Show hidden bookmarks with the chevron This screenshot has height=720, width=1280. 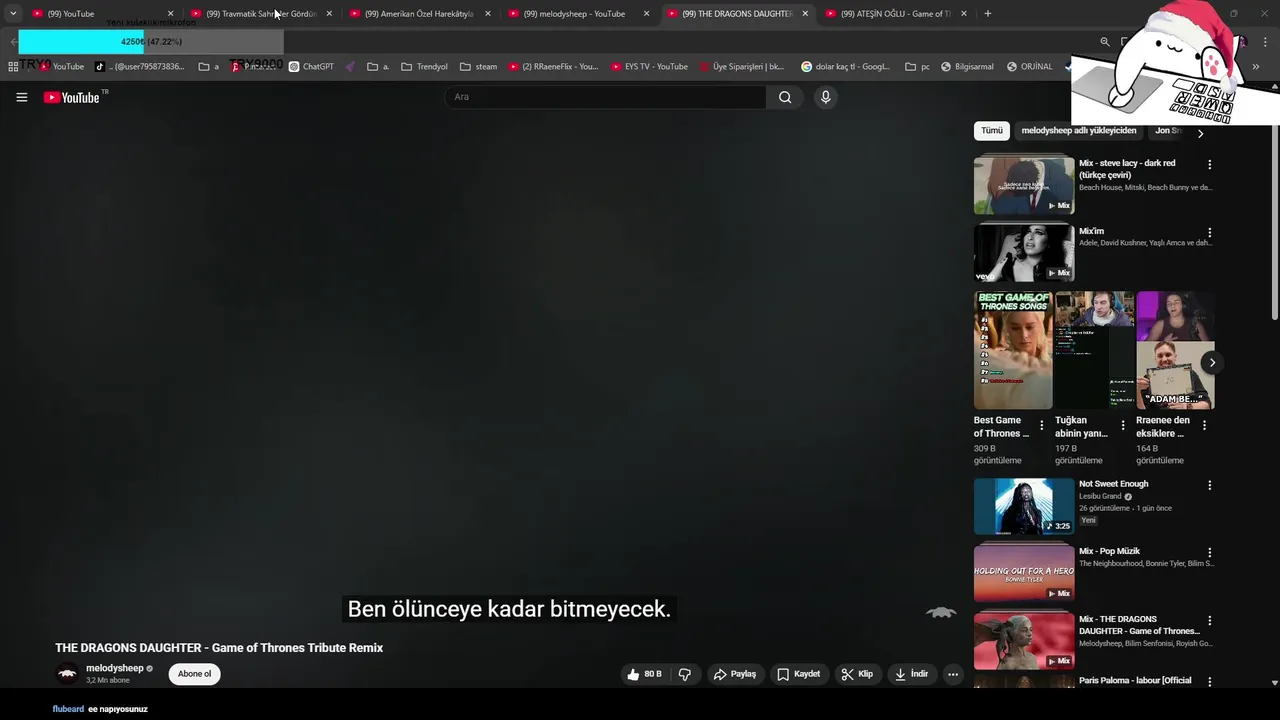[1256, 67]
